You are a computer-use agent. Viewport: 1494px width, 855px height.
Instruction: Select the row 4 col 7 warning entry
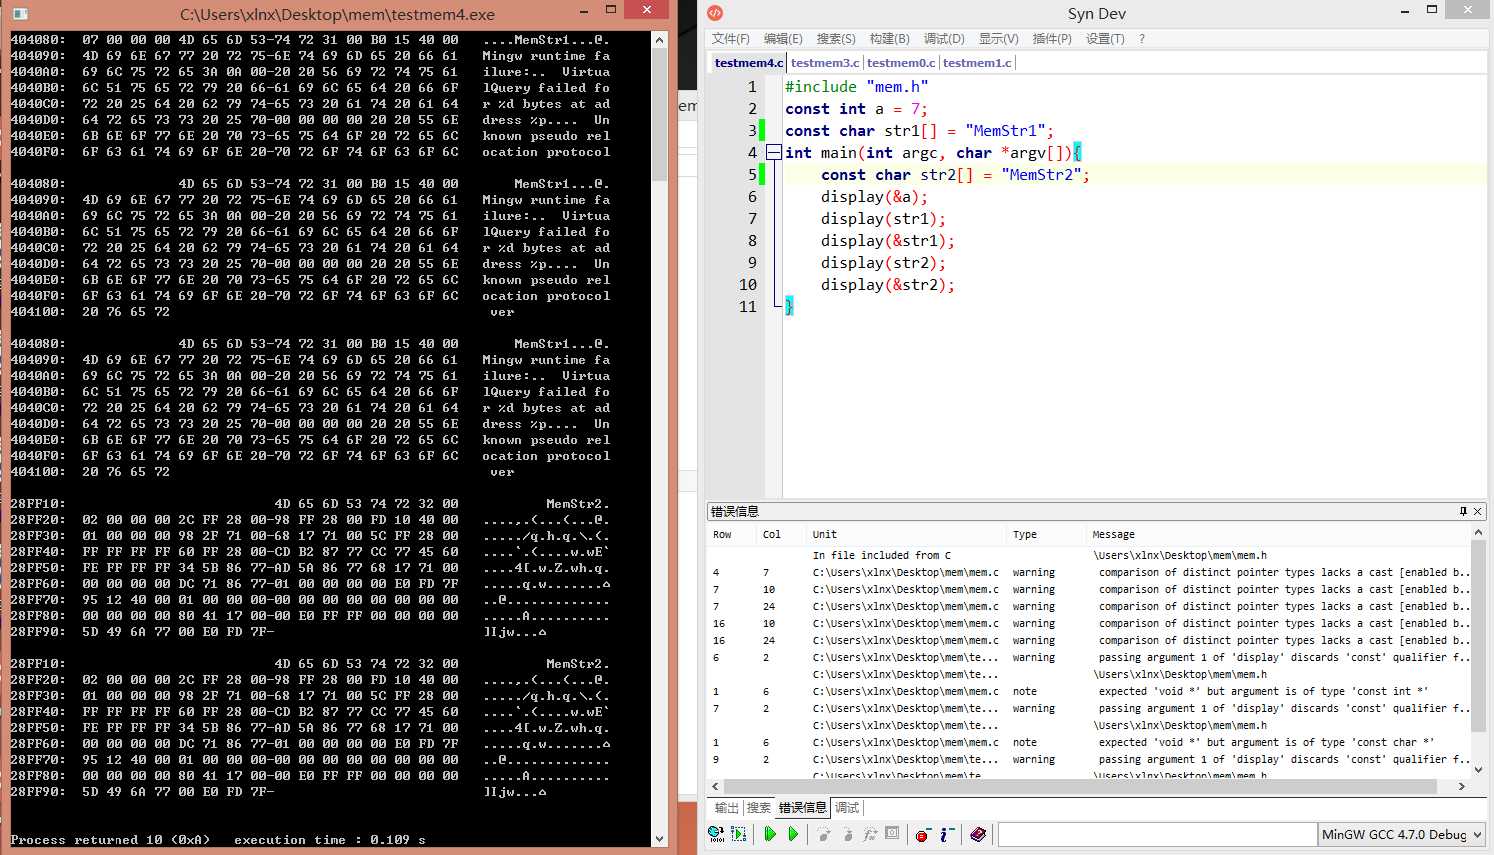(x=1088, y=572)
